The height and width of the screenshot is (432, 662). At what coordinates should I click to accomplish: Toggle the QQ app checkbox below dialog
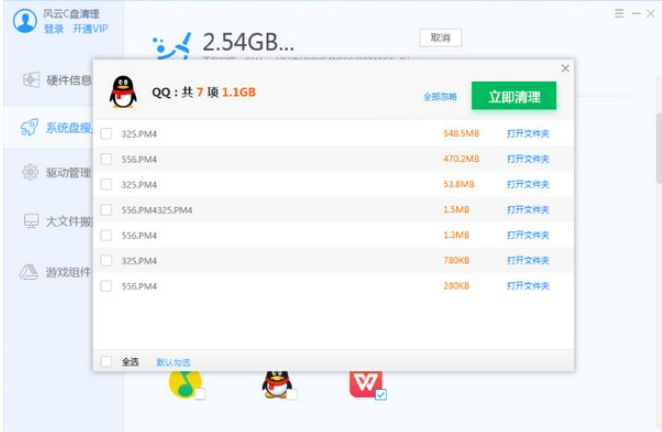(x=292, y=394)
